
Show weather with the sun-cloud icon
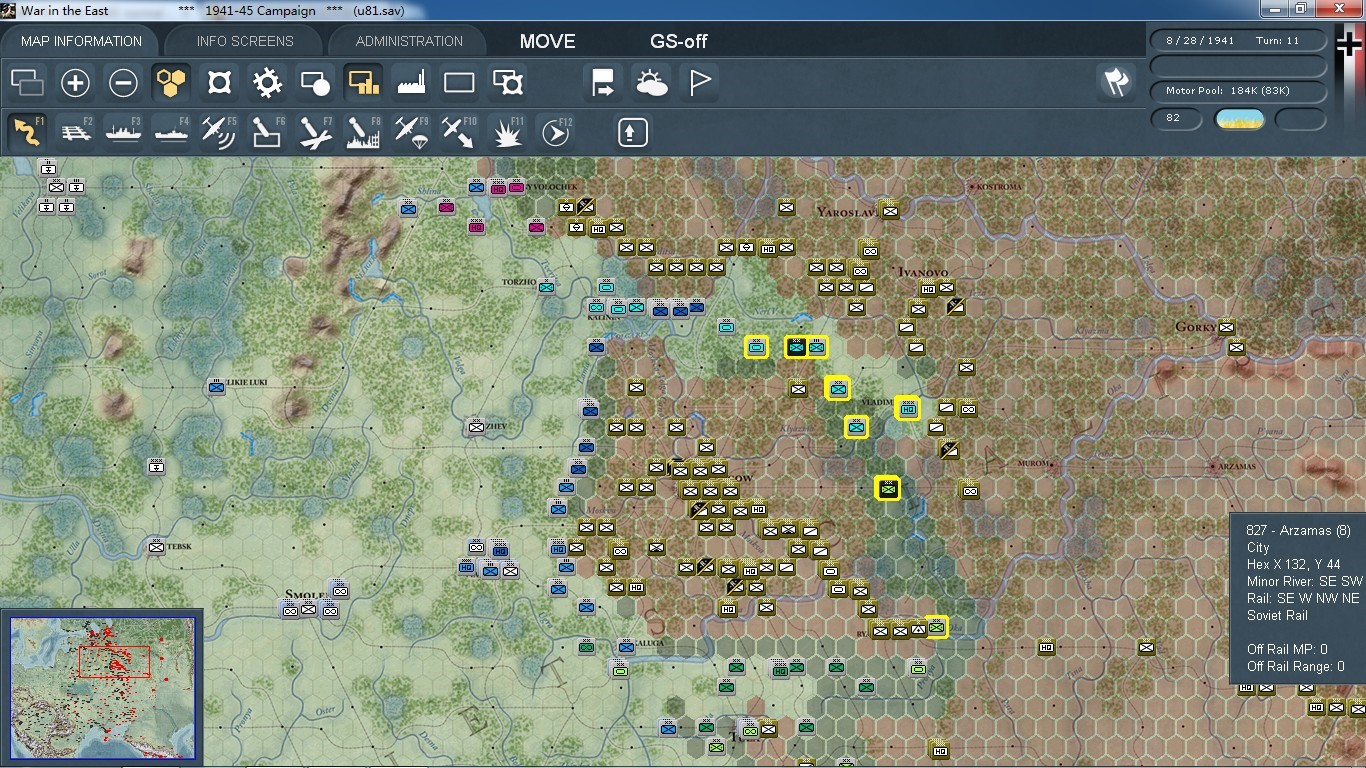pyautogui.click(x=652, y=82)
